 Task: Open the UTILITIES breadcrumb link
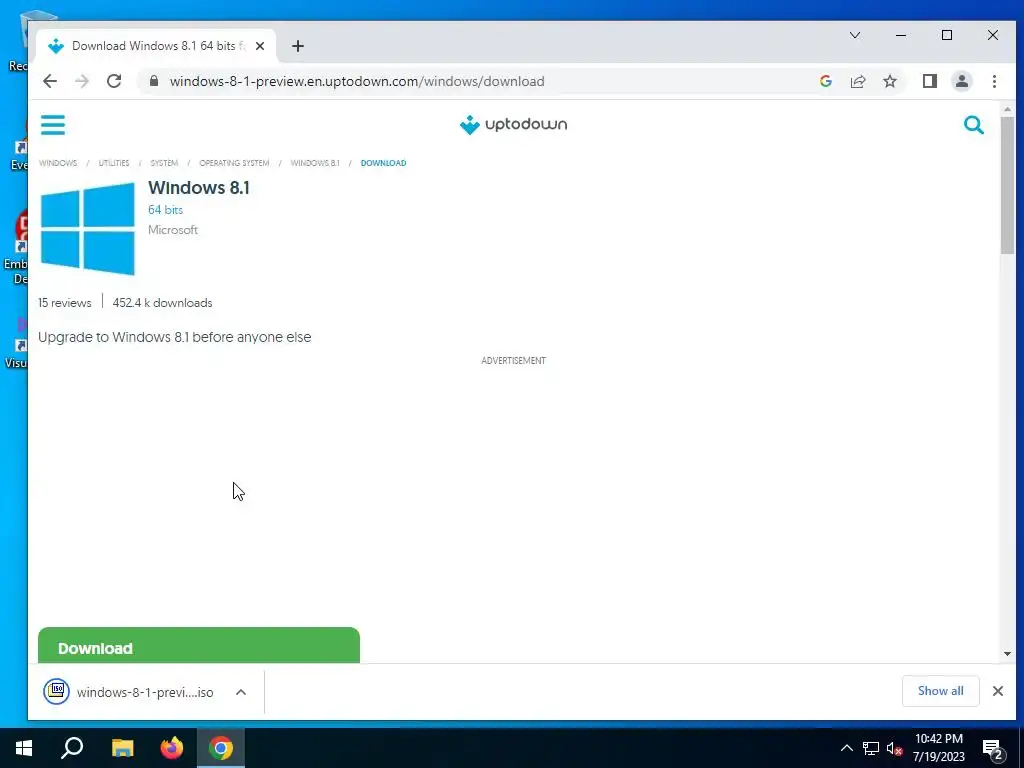114,163
